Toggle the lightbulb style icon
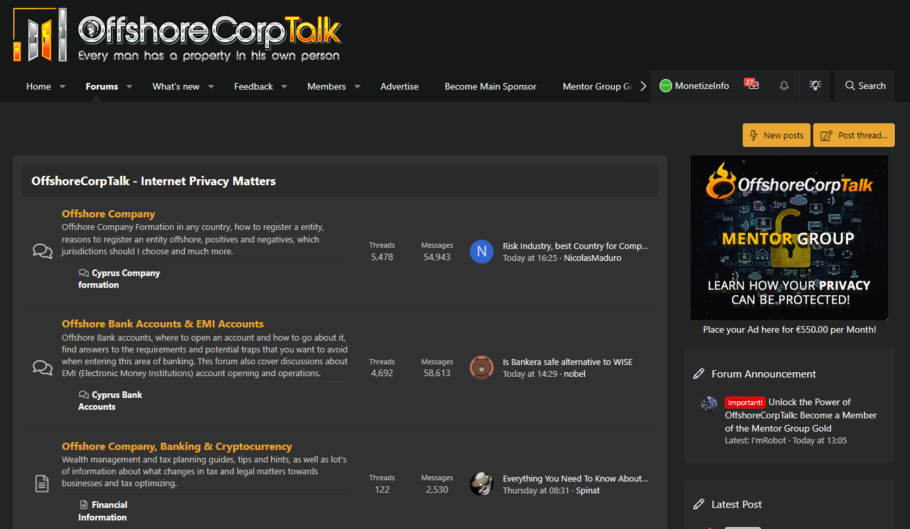 (x=815, y=86)
